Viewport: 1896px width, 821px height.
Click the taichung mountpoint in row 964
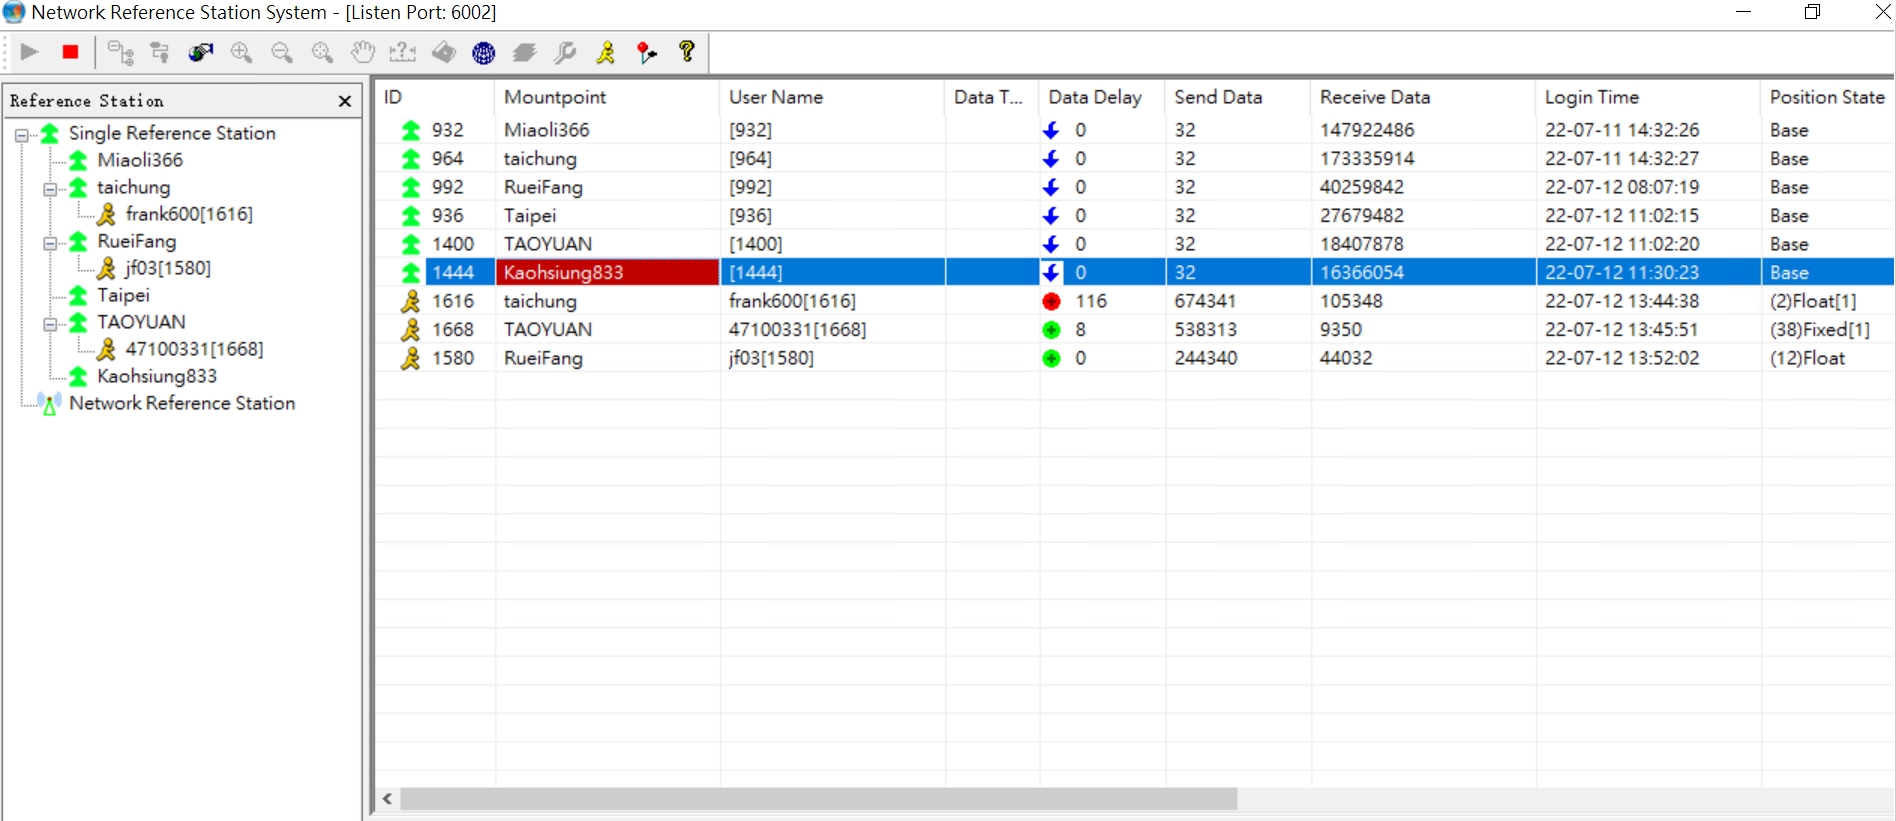pyautogui.click(x=540, y=159)
